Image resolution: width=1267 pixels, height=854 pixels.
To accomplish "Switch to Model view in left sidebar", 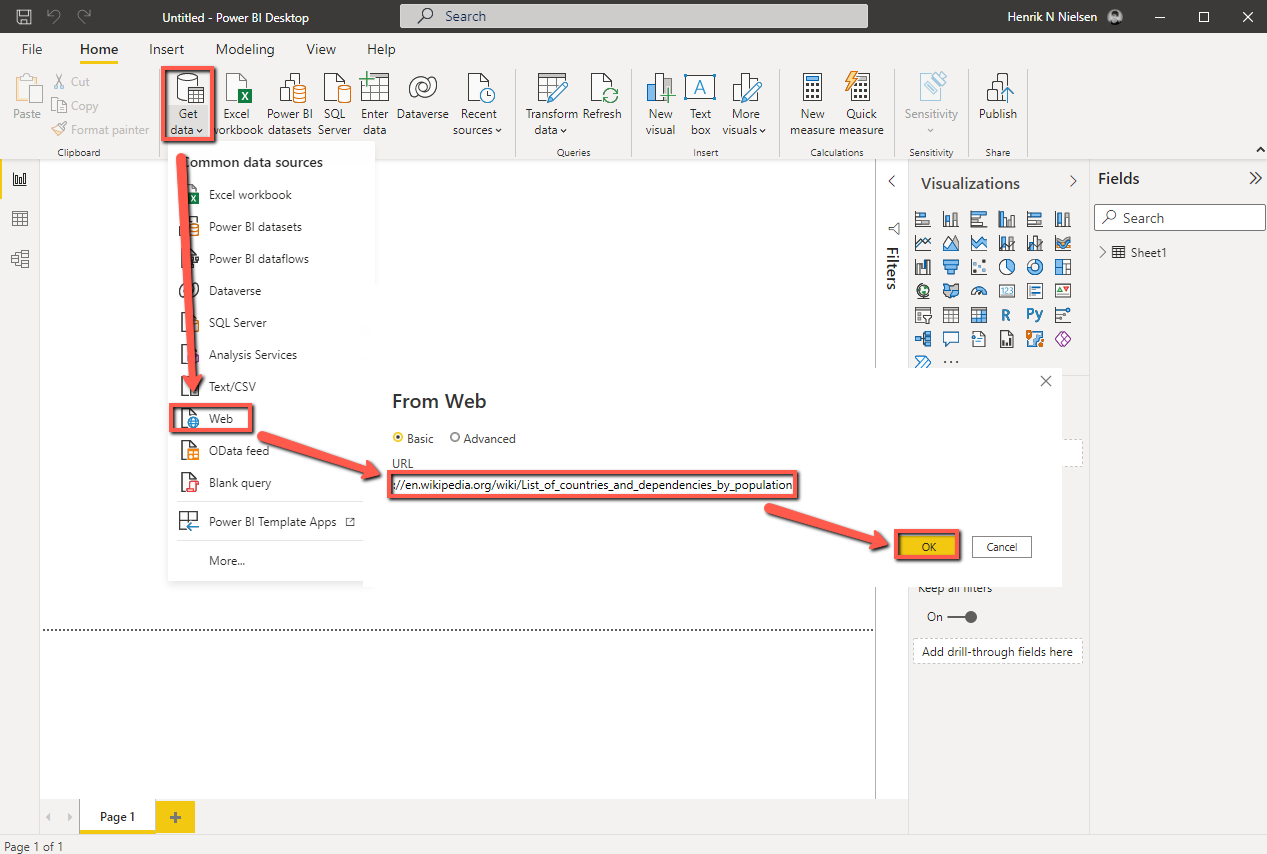I will click(x=20, y=259).
